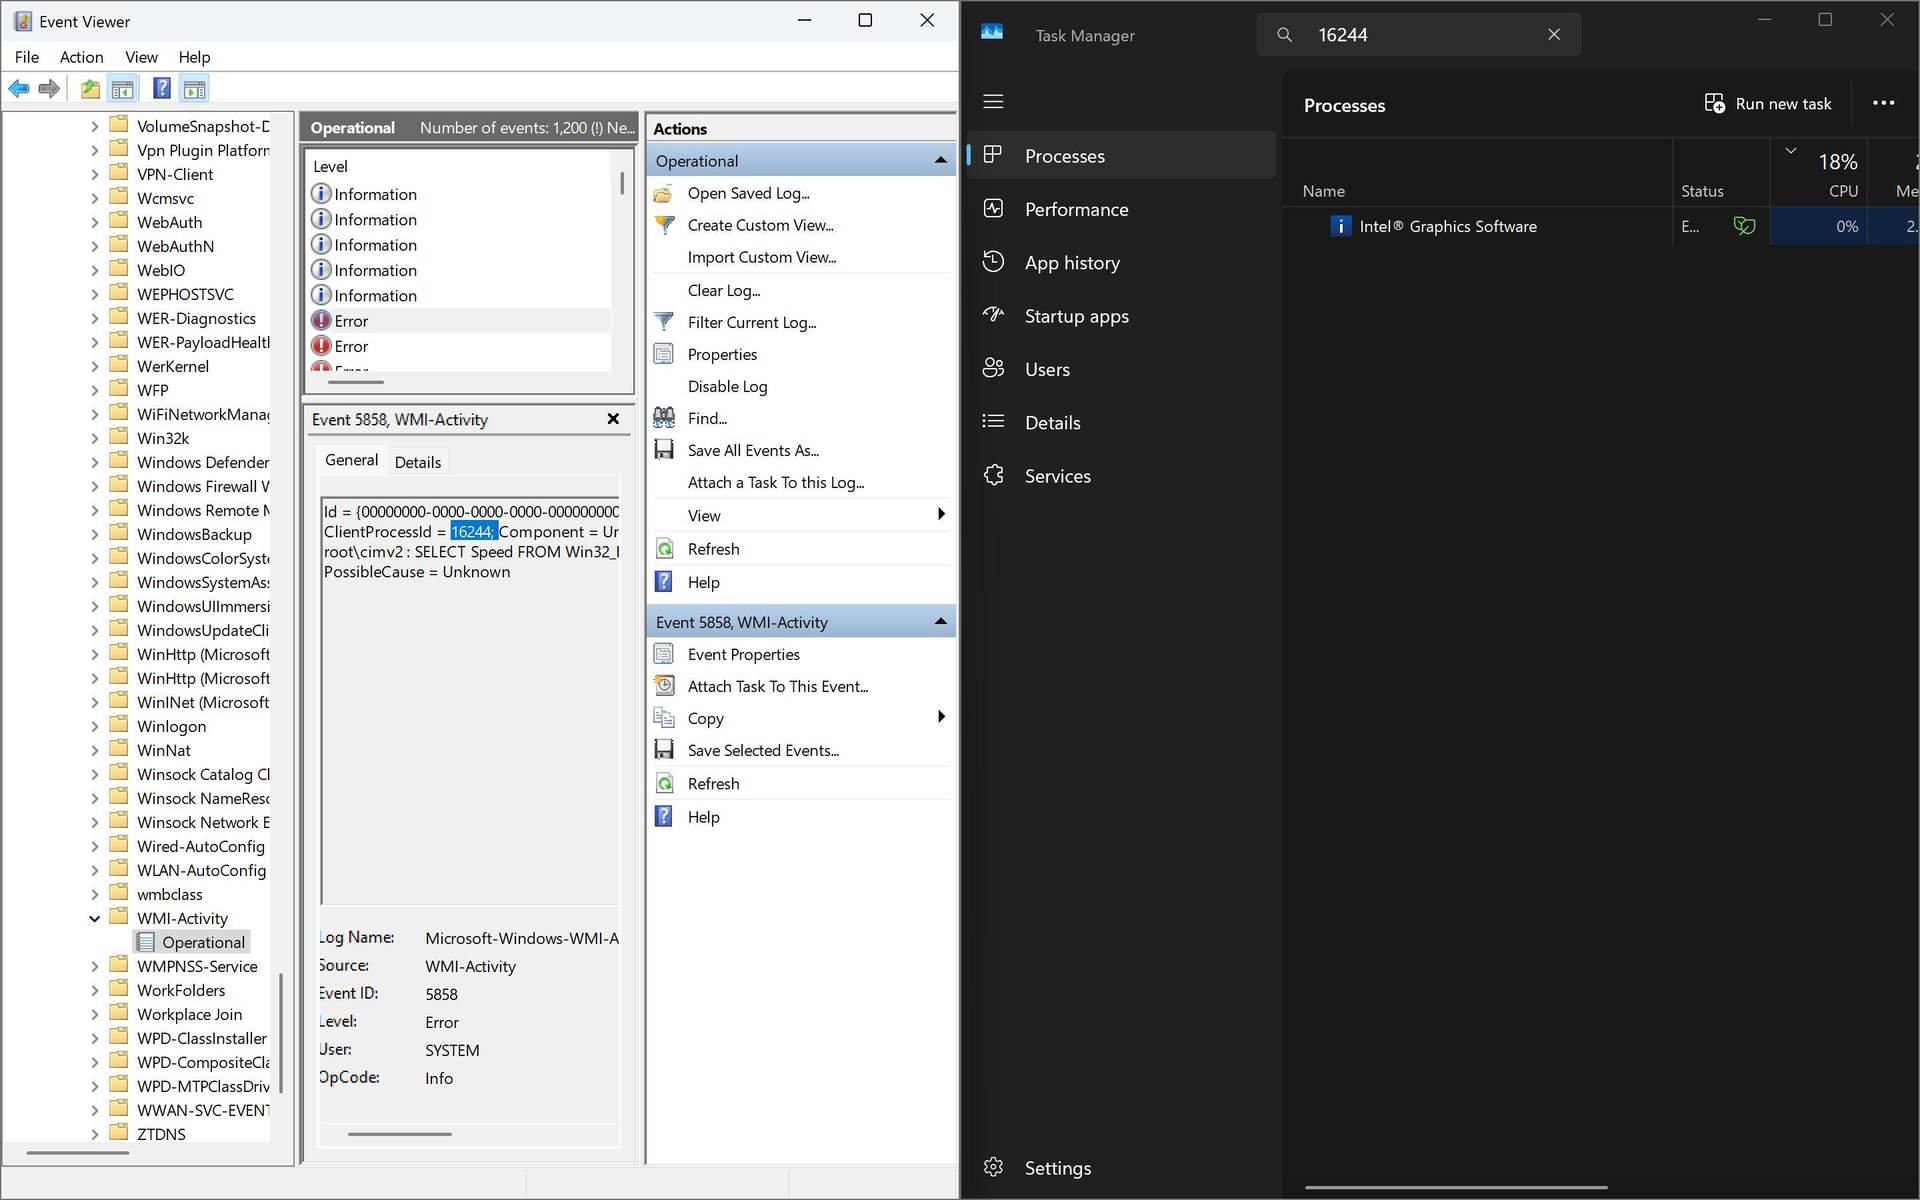Toggle the Show/Hide action pane toolbar button
1920x1200 pixels.
(x=194, y=89)
